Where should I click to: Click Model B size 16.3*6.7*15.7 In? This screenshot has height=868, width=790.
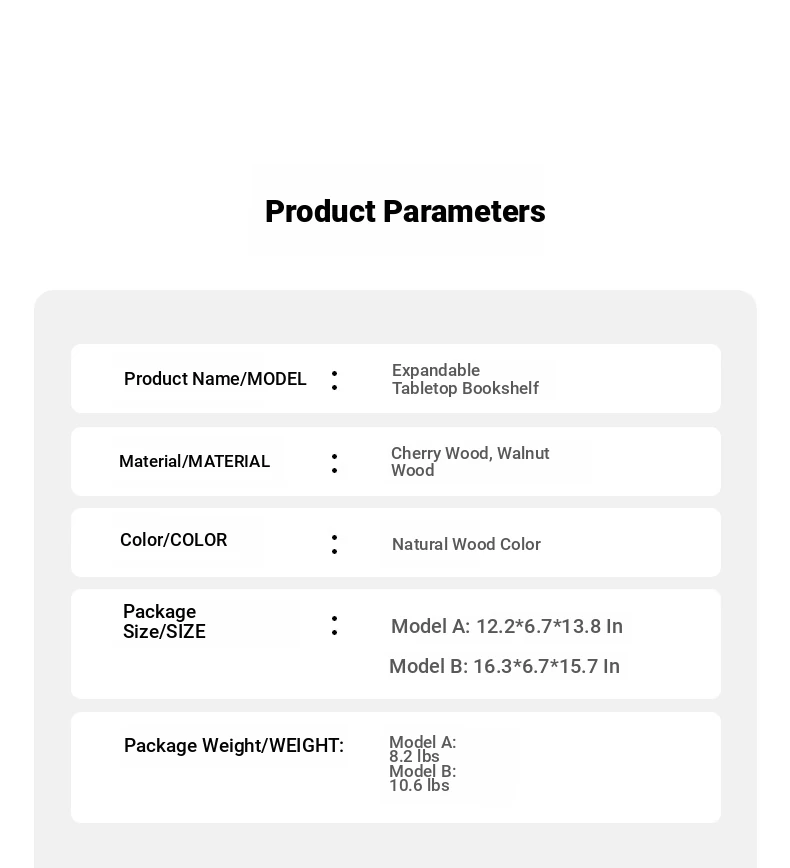(504, 666)
